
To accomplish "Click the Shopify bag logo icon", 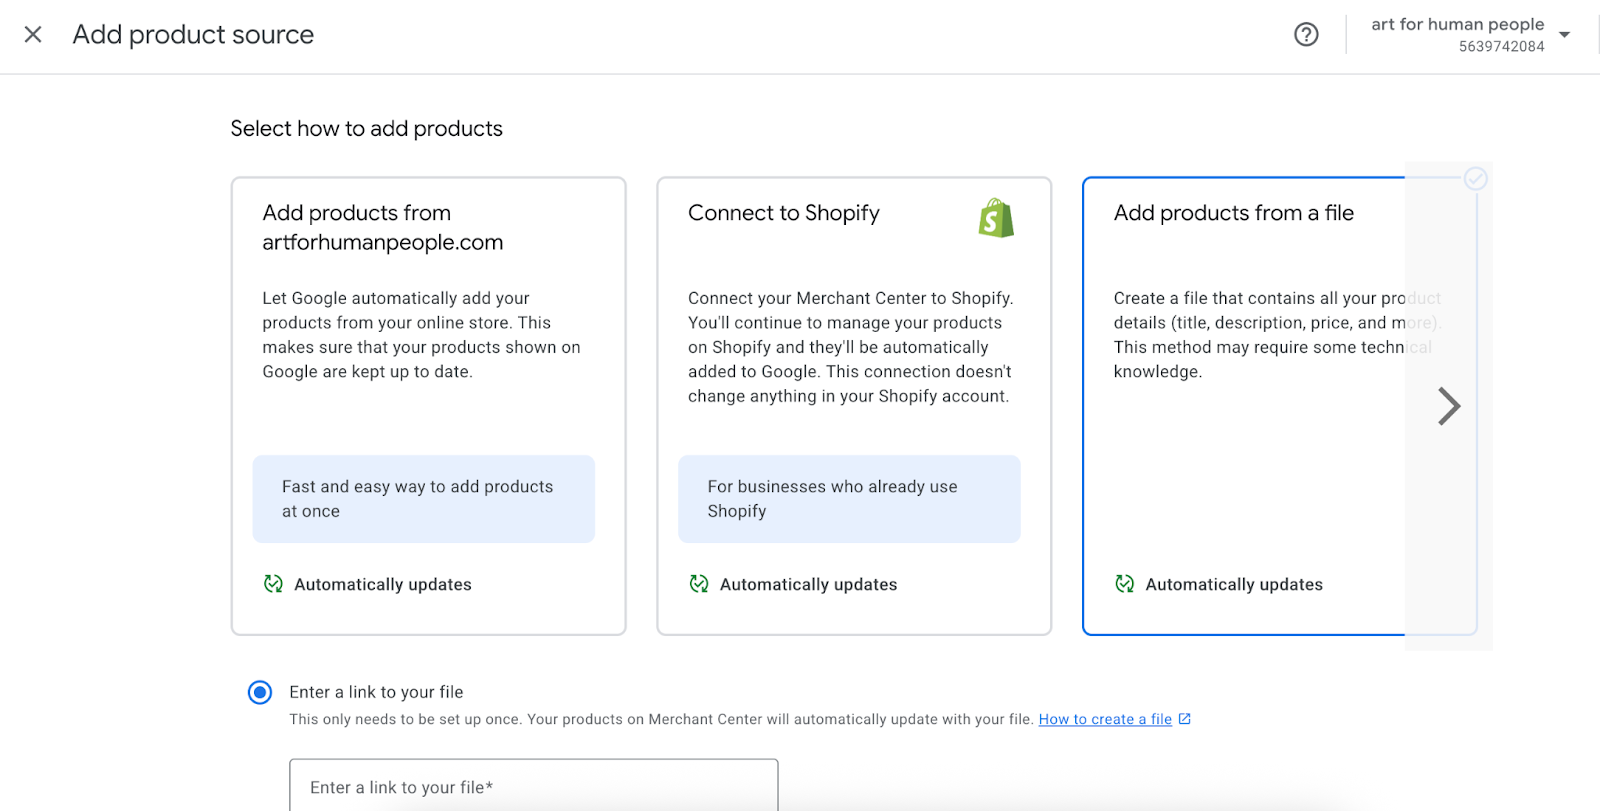I will [x=996, y=218].
